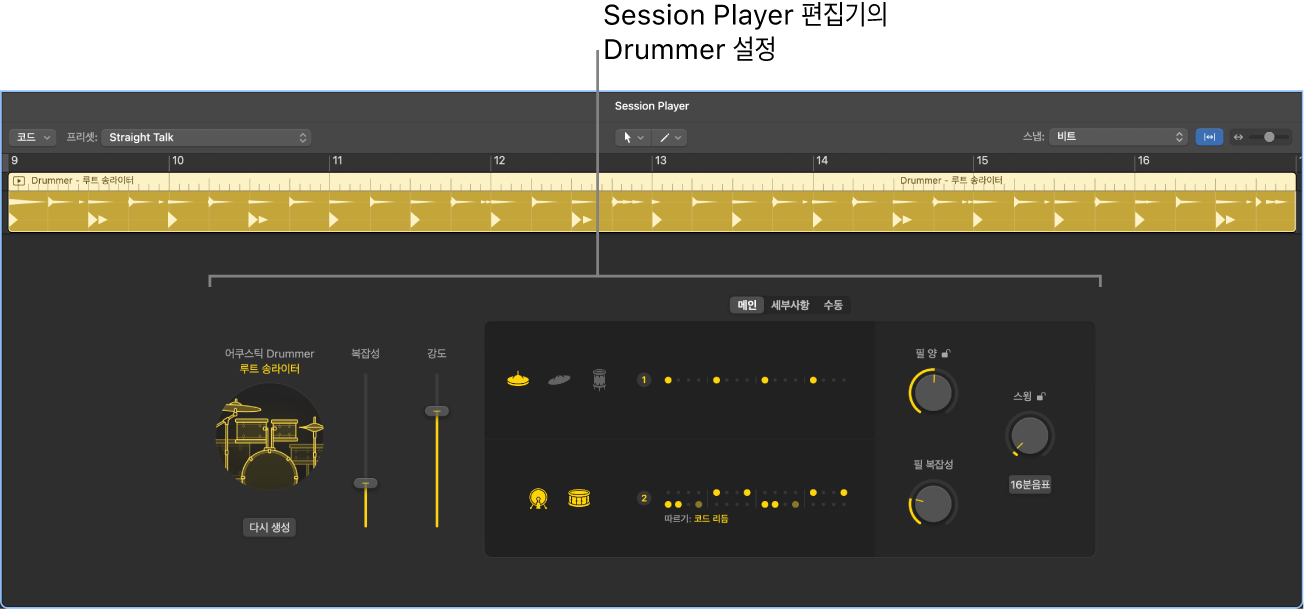The image size is (1306, 609).
Task: Click bar 11 on the ruler
Action: click(x=338, y=160)
